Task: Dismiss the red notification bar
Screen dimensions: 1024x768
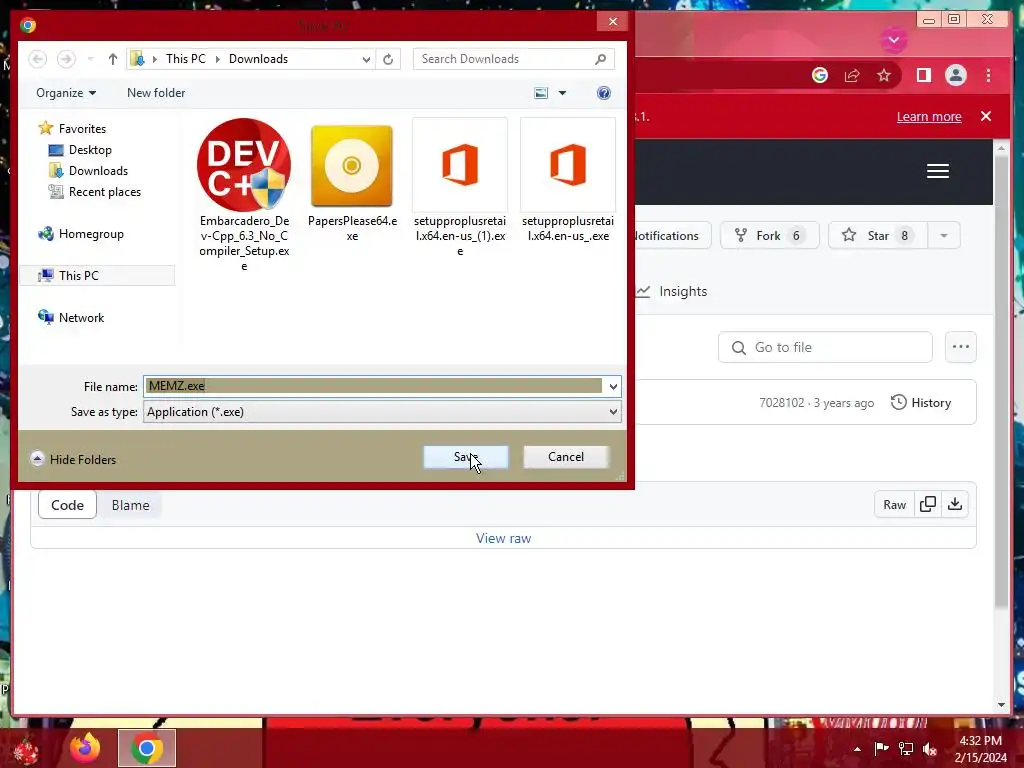Action: coord(986,116)
